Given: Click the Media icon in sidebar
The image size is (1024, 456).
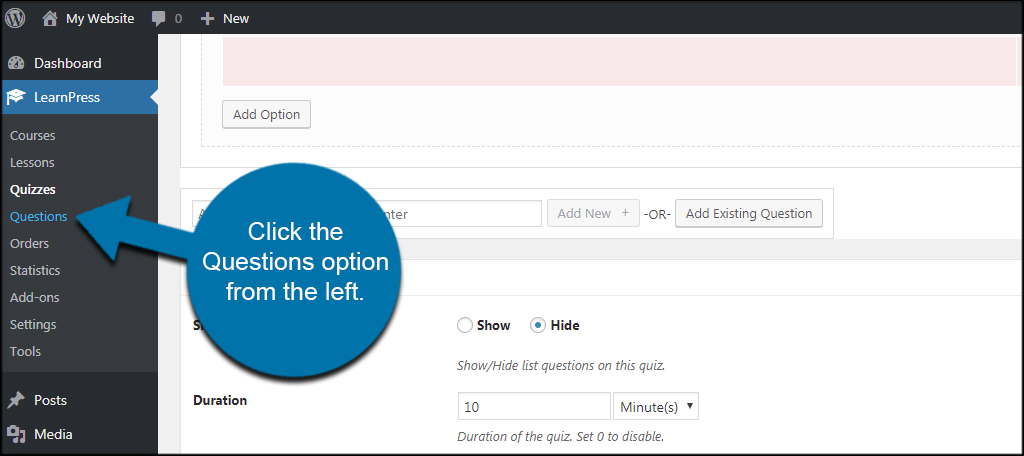Looking at the screenshot, I should point(16,434).
